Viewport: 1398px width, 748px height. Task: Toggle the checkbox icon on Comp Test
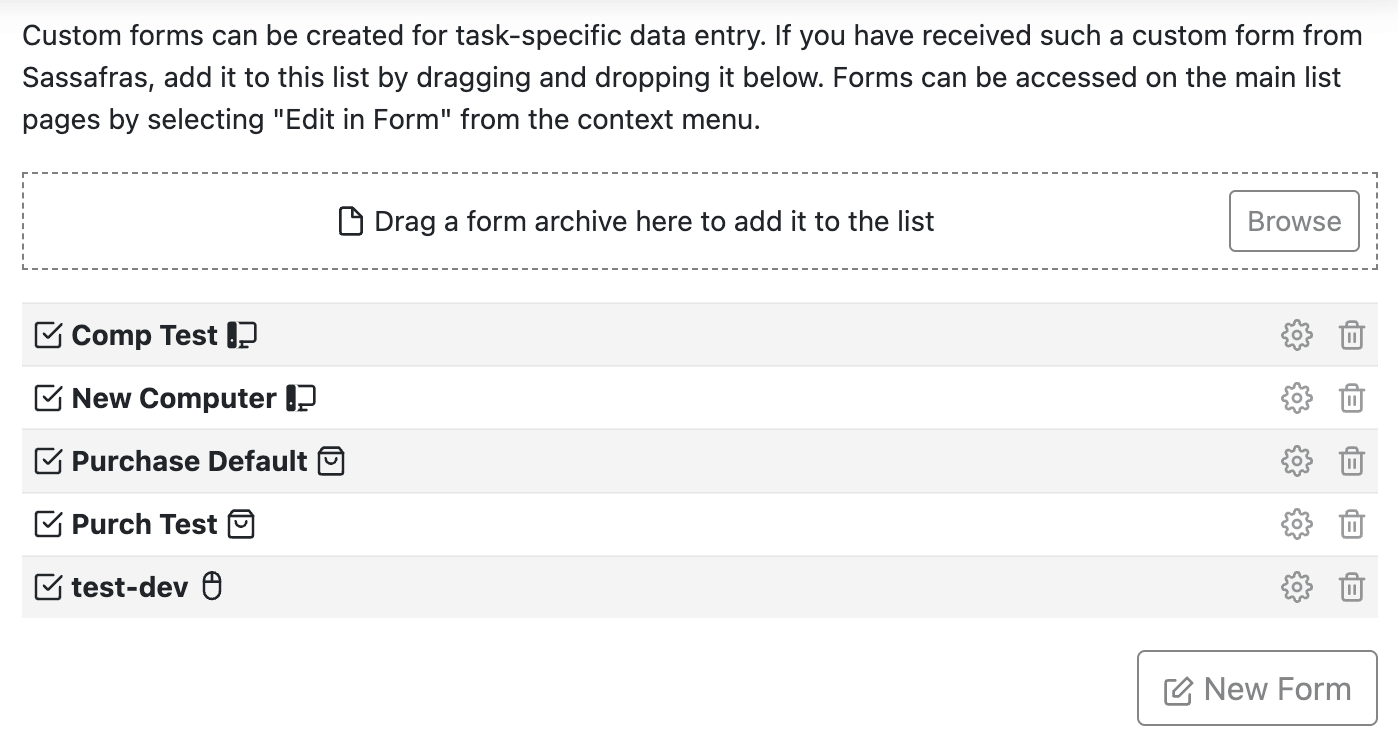(47, 335)
